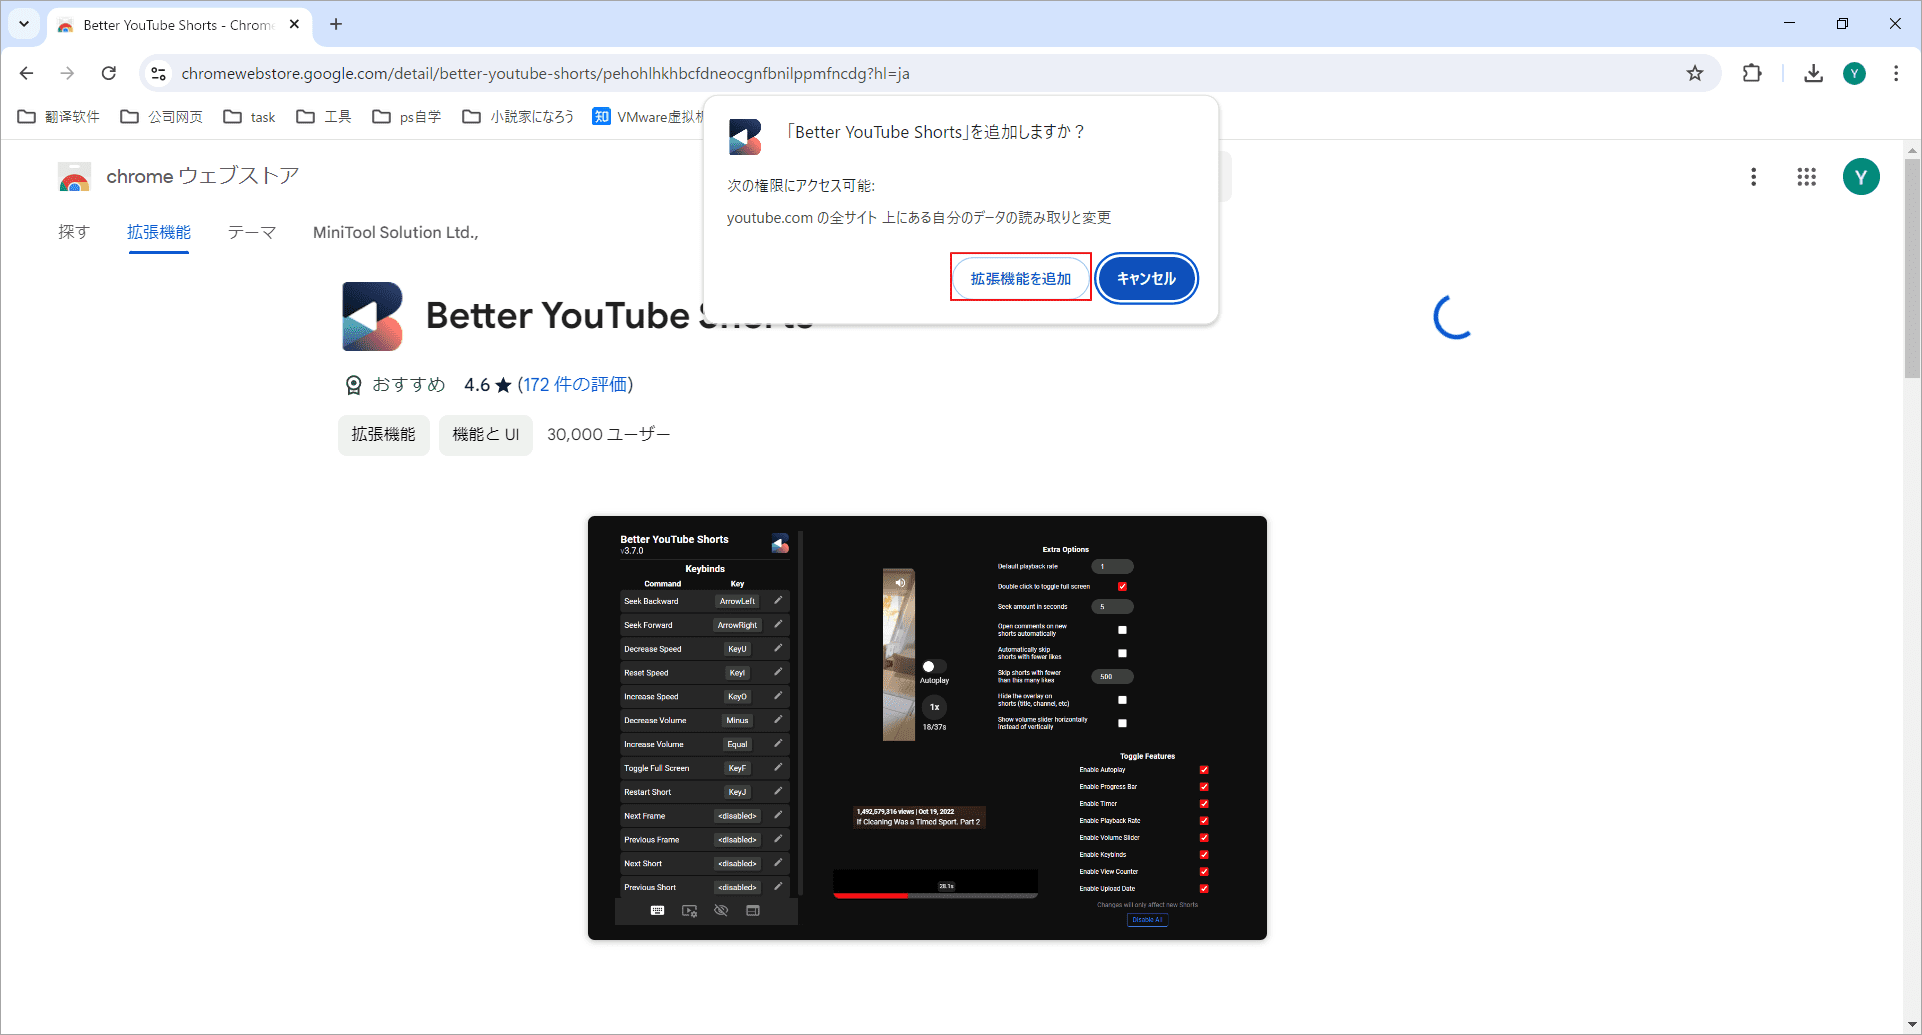Click the 30,000 ユーザー text
This screenshot has height=1035, width=1922.
608,435
